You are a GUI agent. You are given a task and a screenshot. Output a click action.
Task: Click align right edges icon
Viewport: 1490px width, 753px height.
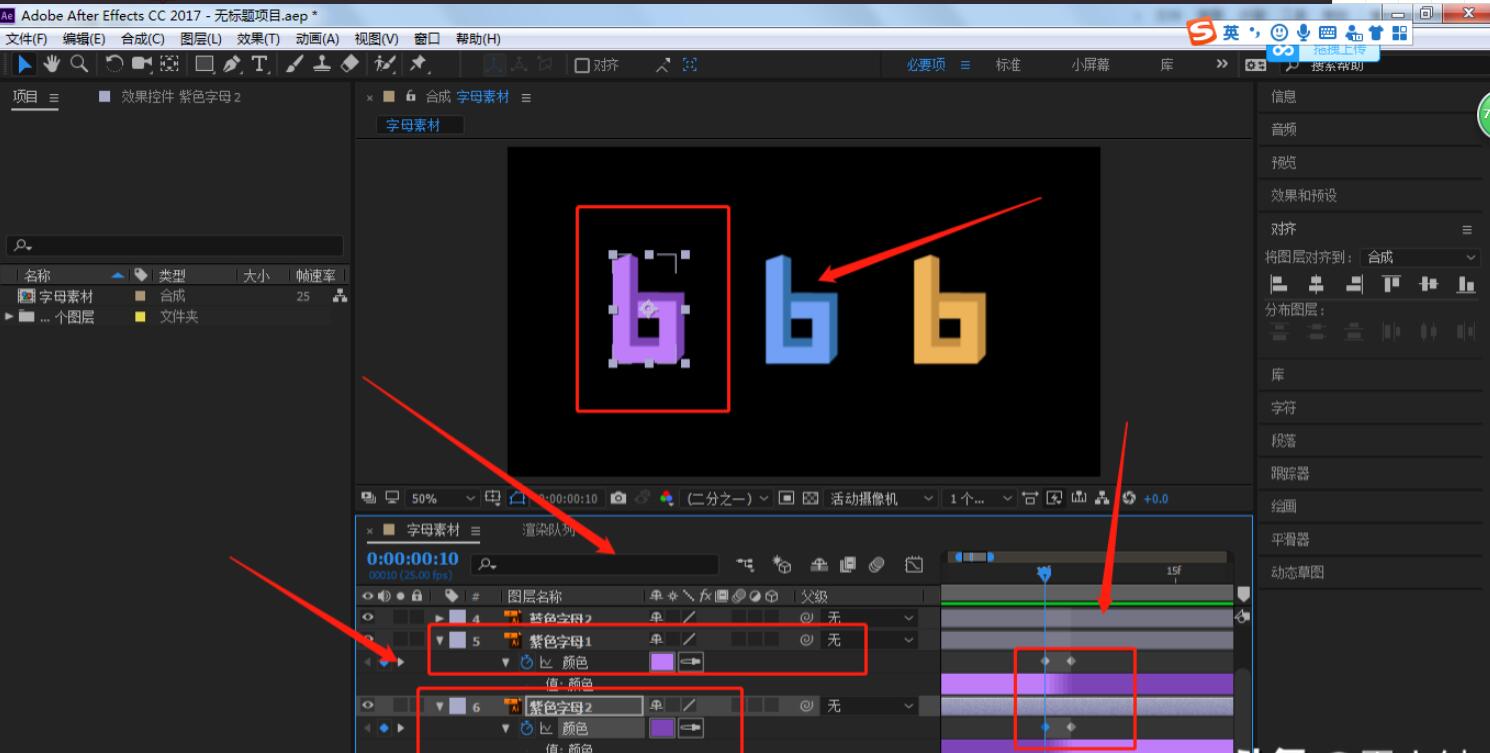click(1354, 284)
